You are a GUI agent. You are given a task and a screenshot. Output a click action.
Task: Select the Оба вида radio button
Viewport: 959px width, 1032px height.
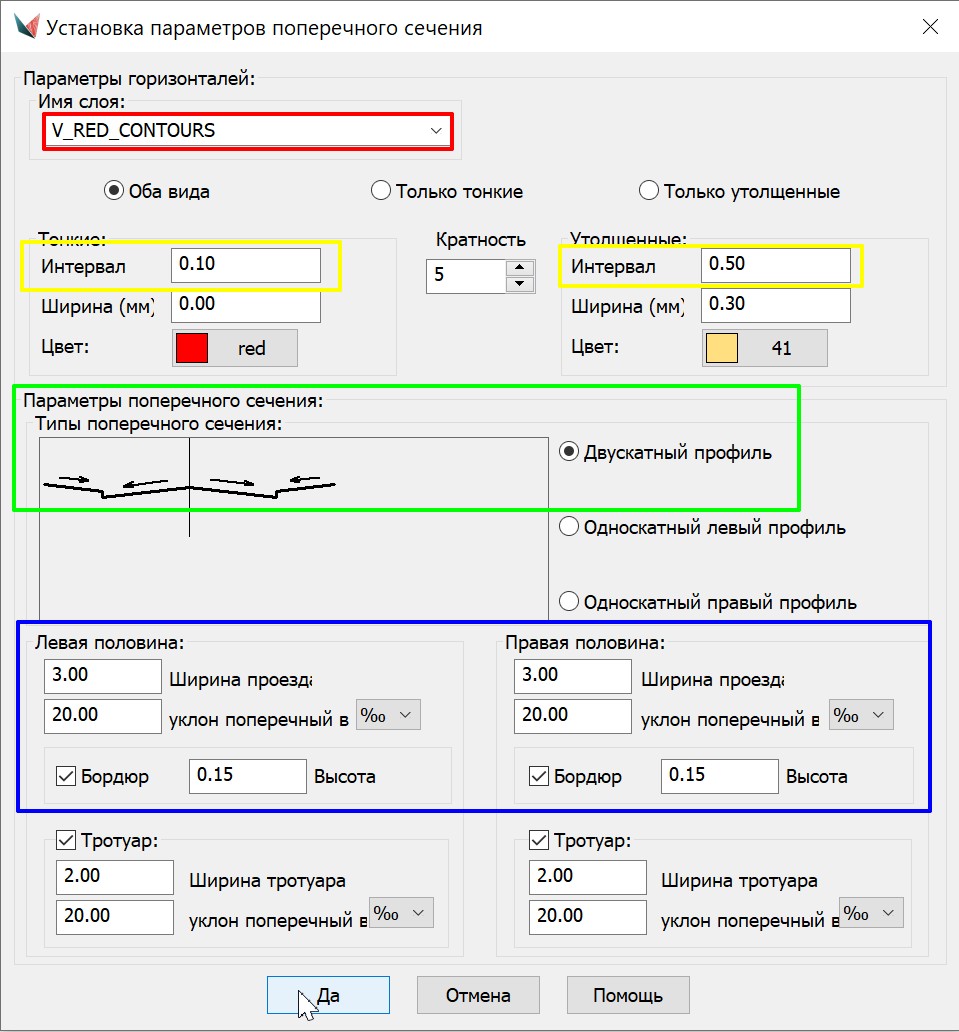point(114,191)
